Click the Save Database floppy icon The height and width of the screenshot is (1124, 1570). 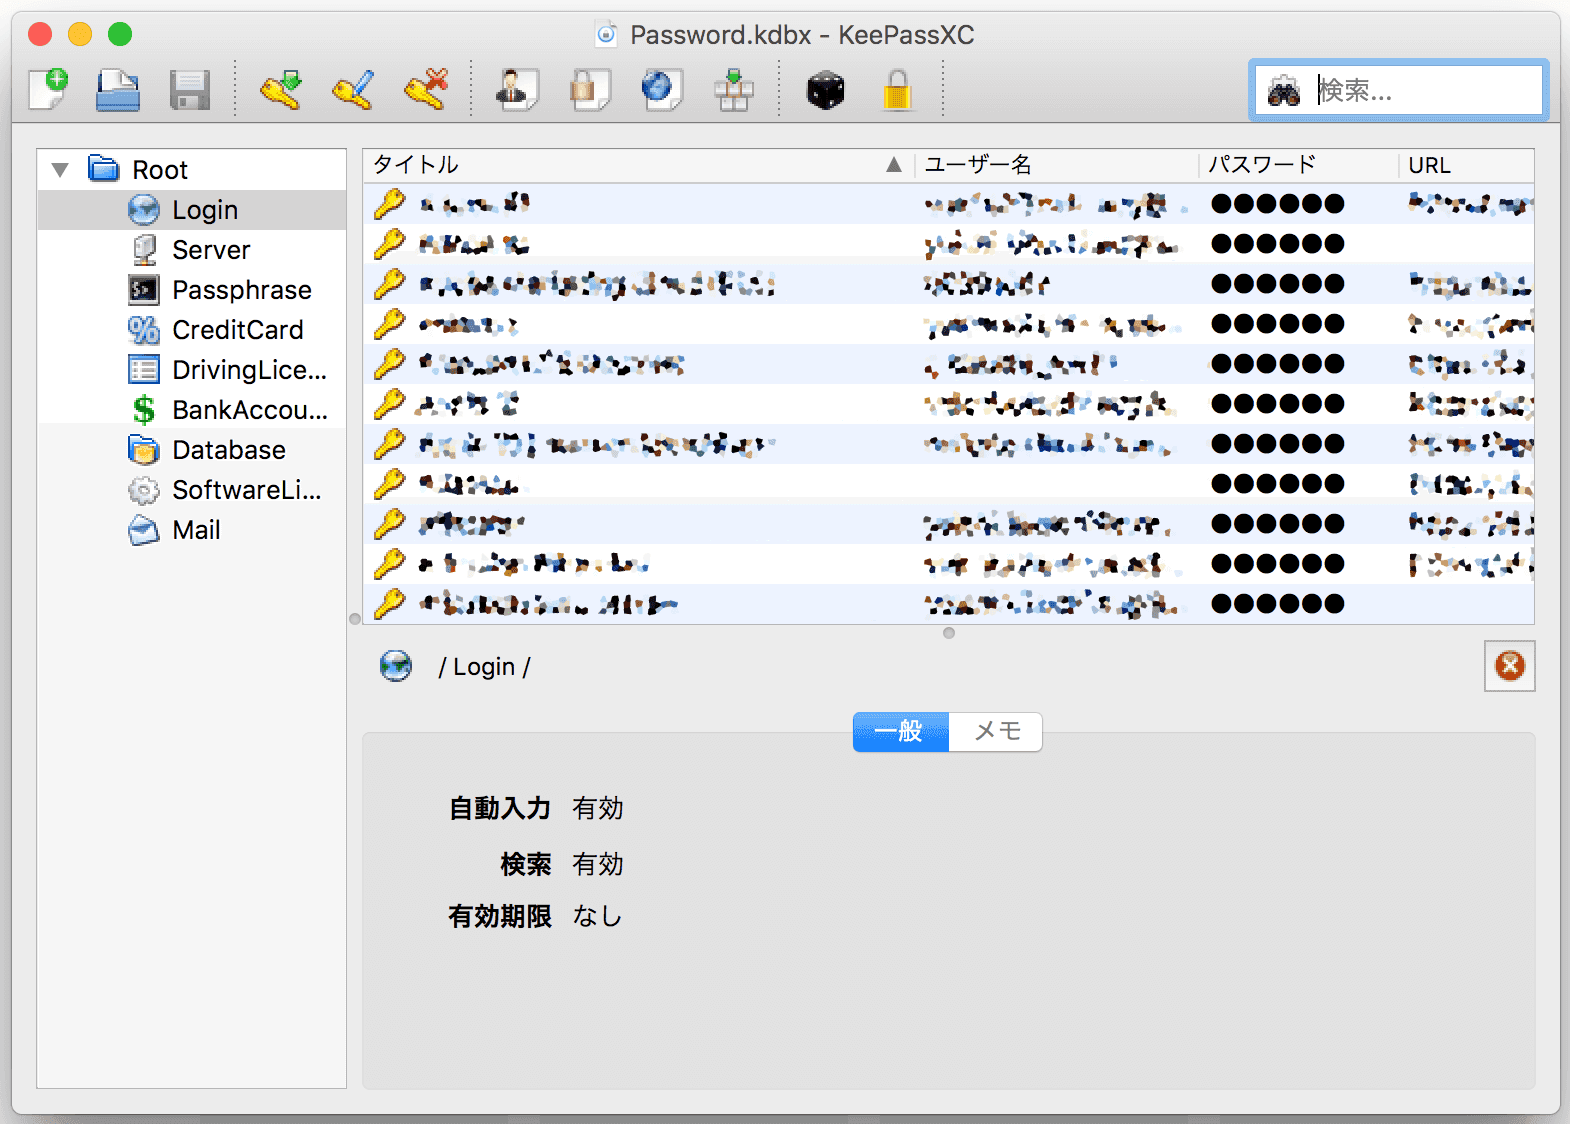(x=189, y=90)
